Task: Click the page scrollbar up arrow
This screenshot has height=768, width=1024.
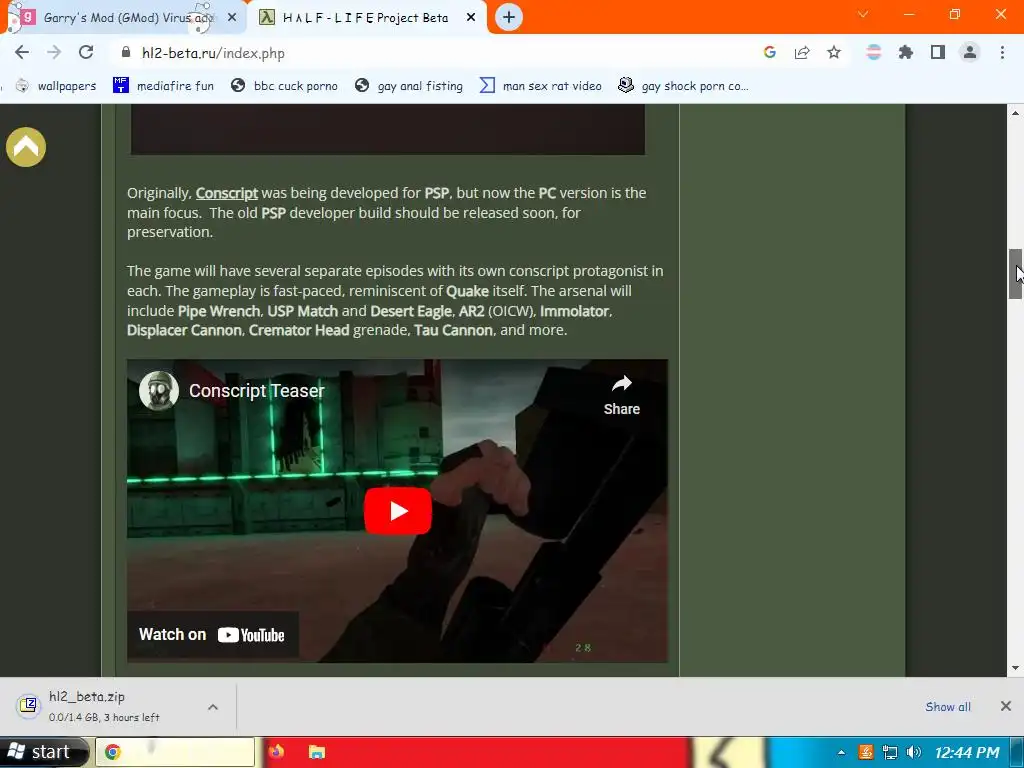Action: click(x=1016, y=113)
